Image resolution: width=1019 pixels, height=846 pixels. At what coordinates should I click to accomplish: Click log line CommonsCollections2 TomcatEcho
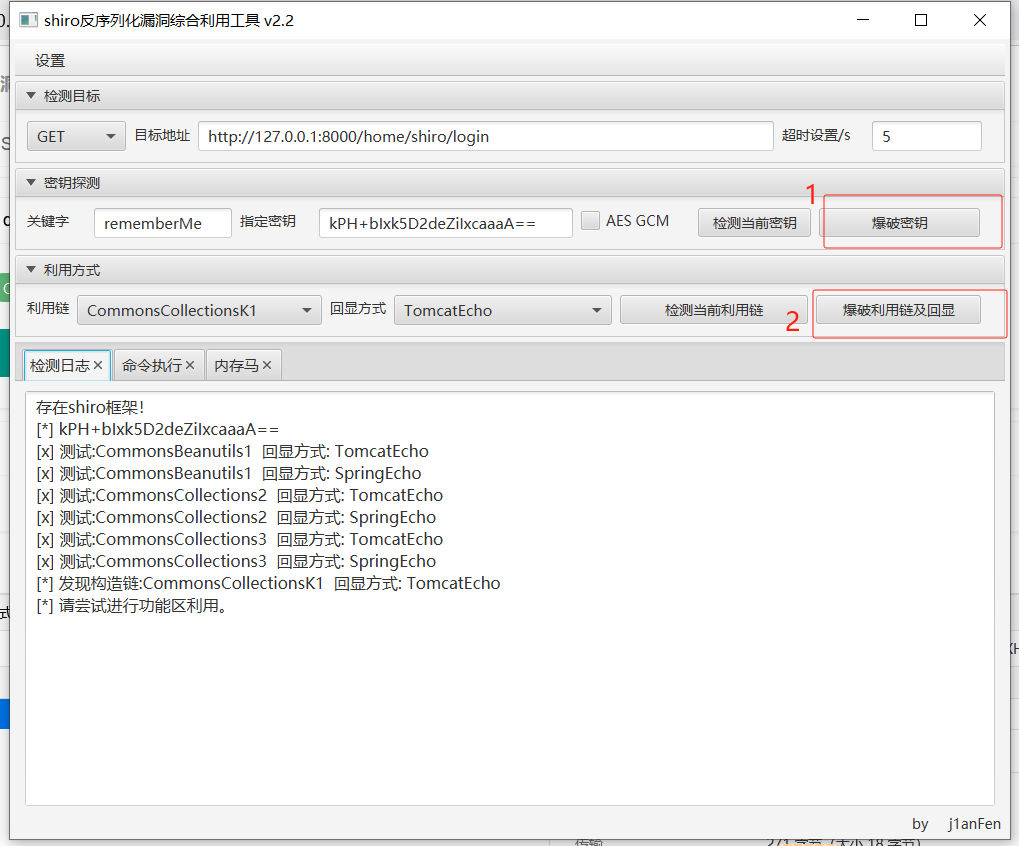point(239,496)
